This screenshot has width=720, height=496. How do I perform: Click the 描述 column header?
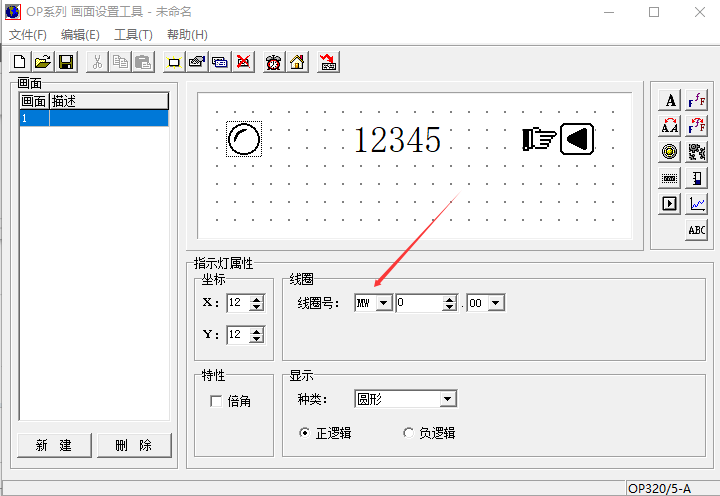click(109, 101)
